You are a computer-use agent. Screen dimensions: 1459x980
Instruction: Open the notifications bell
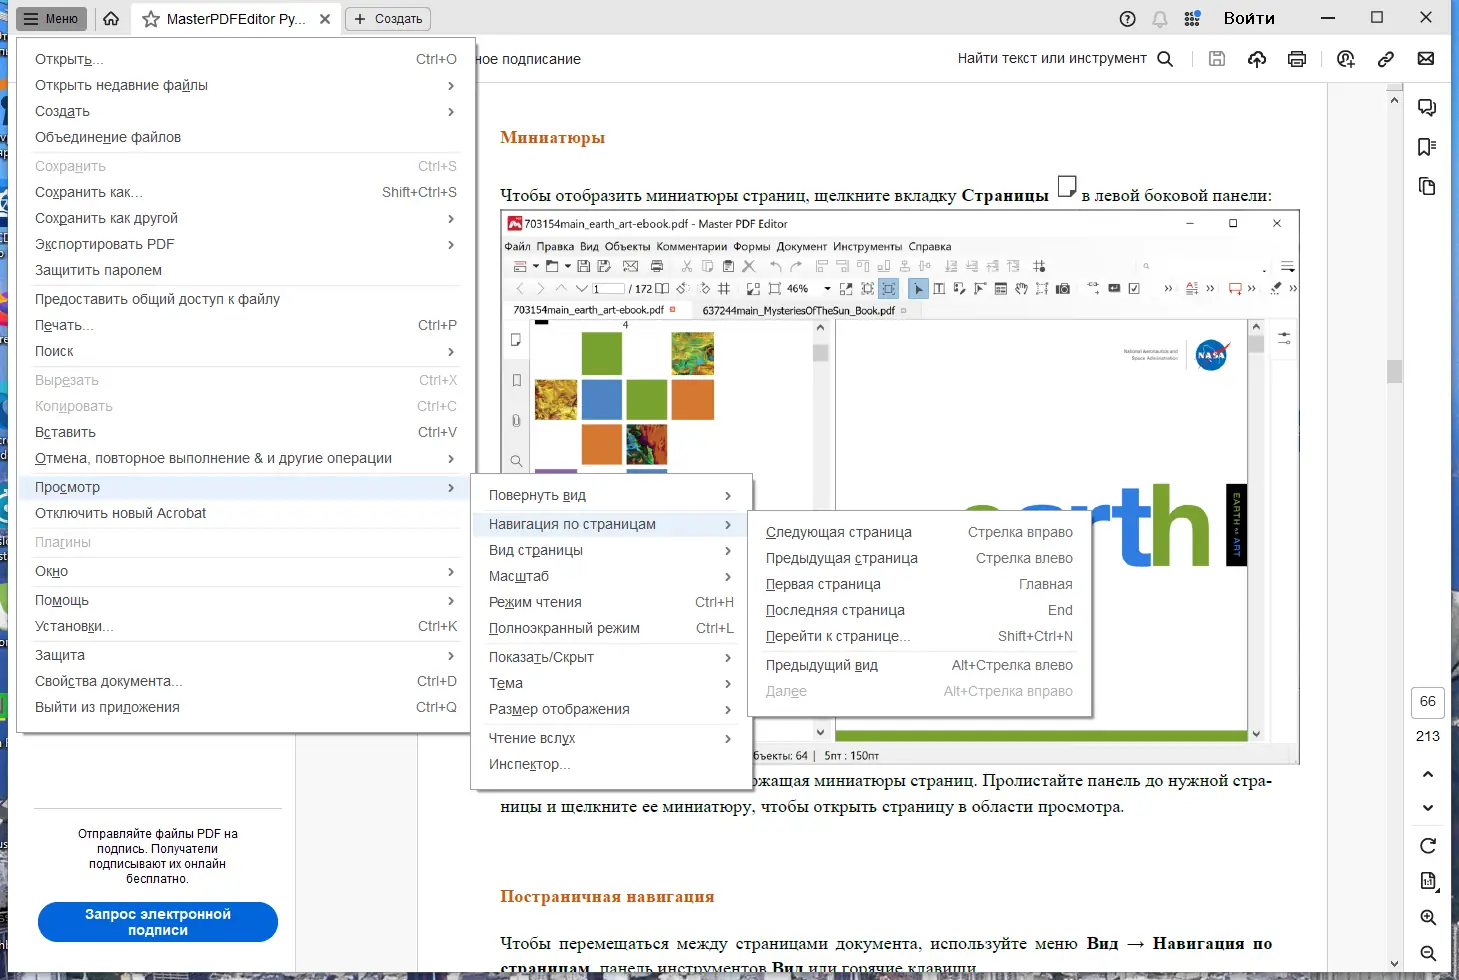click(x=1160, y=19)
